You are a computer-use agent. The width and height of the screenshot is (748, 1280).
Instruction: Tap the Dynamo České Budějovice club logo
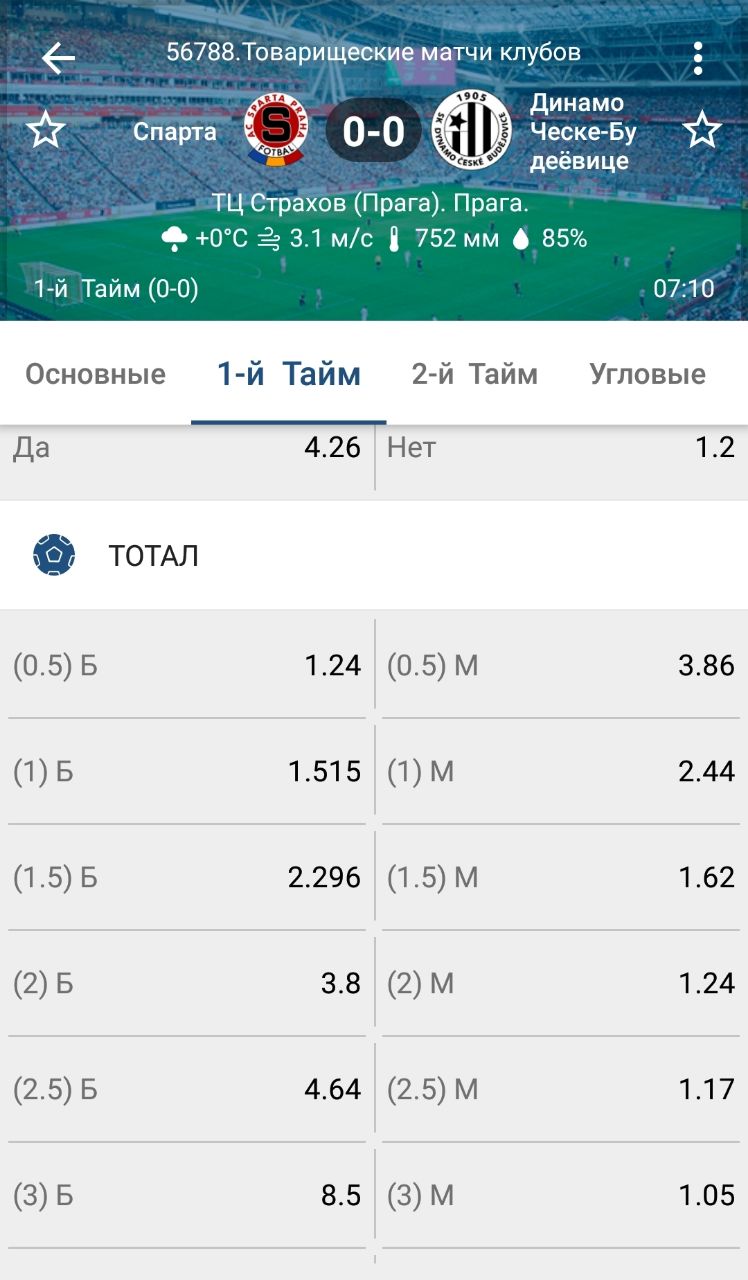tap(472, 129)
